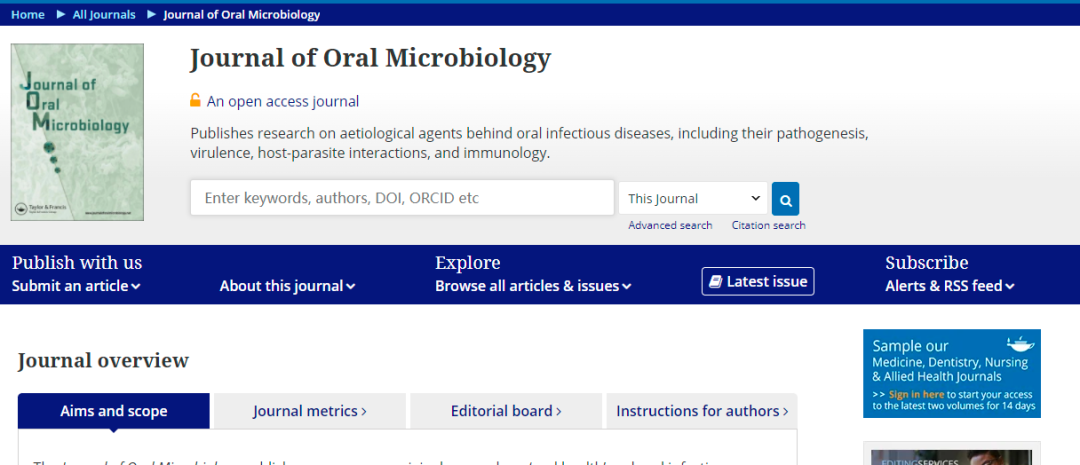Image resolution: width=1080 pixels, height=465 pixels.
Task: Open the Citation search link
Action: (768, 226)
